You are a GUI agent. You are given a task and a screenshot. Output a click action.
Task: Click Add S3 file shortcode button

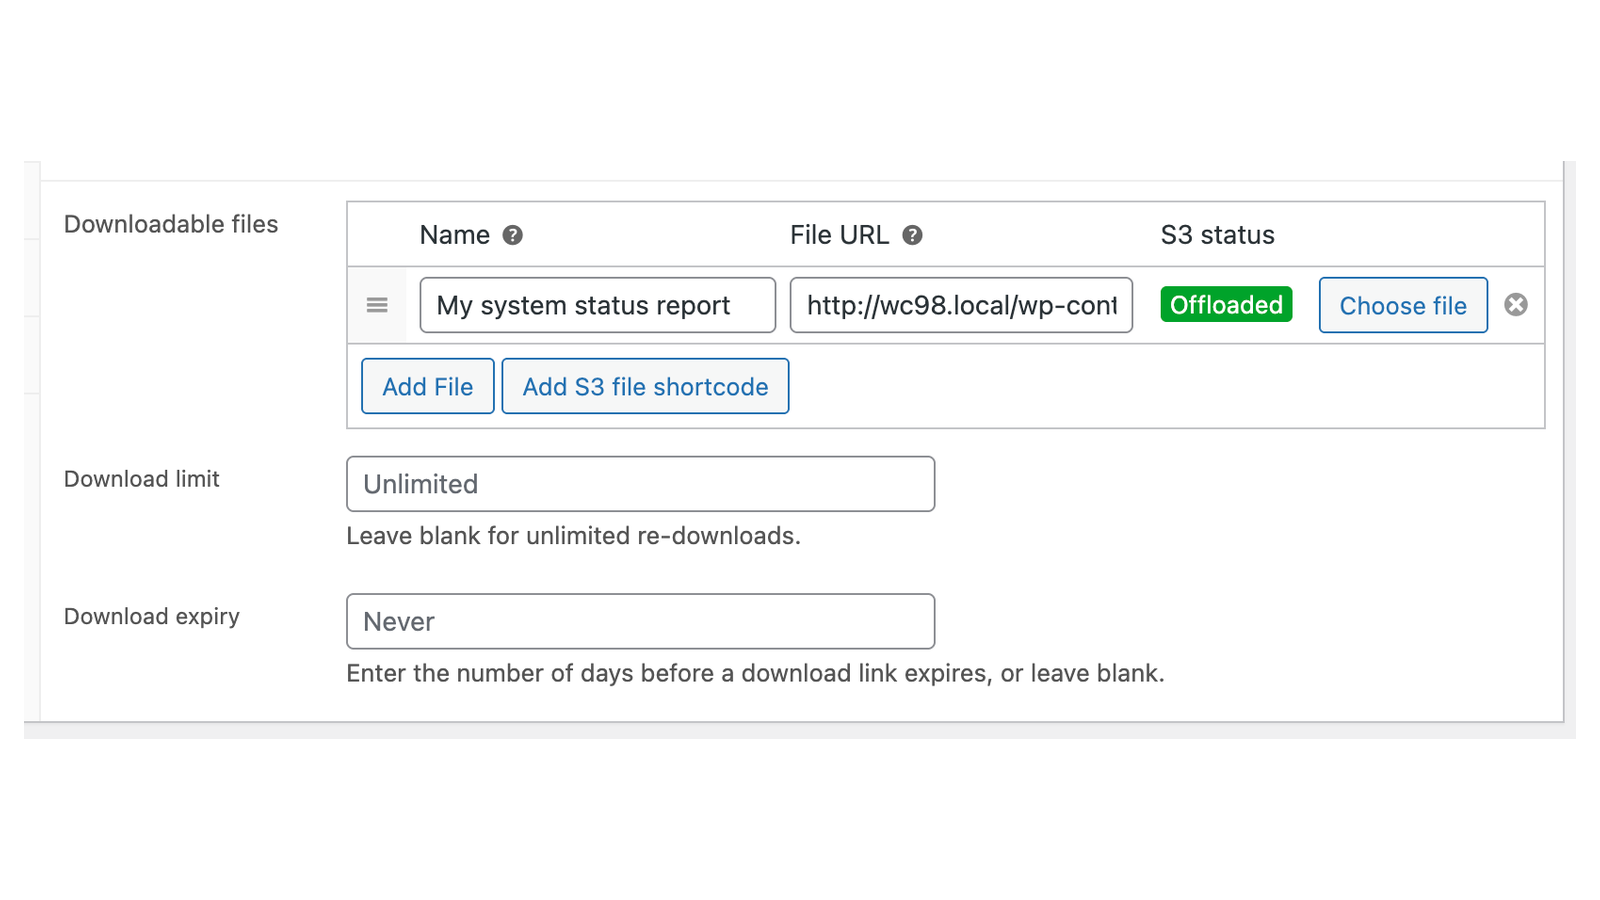(x=645, y=386)
